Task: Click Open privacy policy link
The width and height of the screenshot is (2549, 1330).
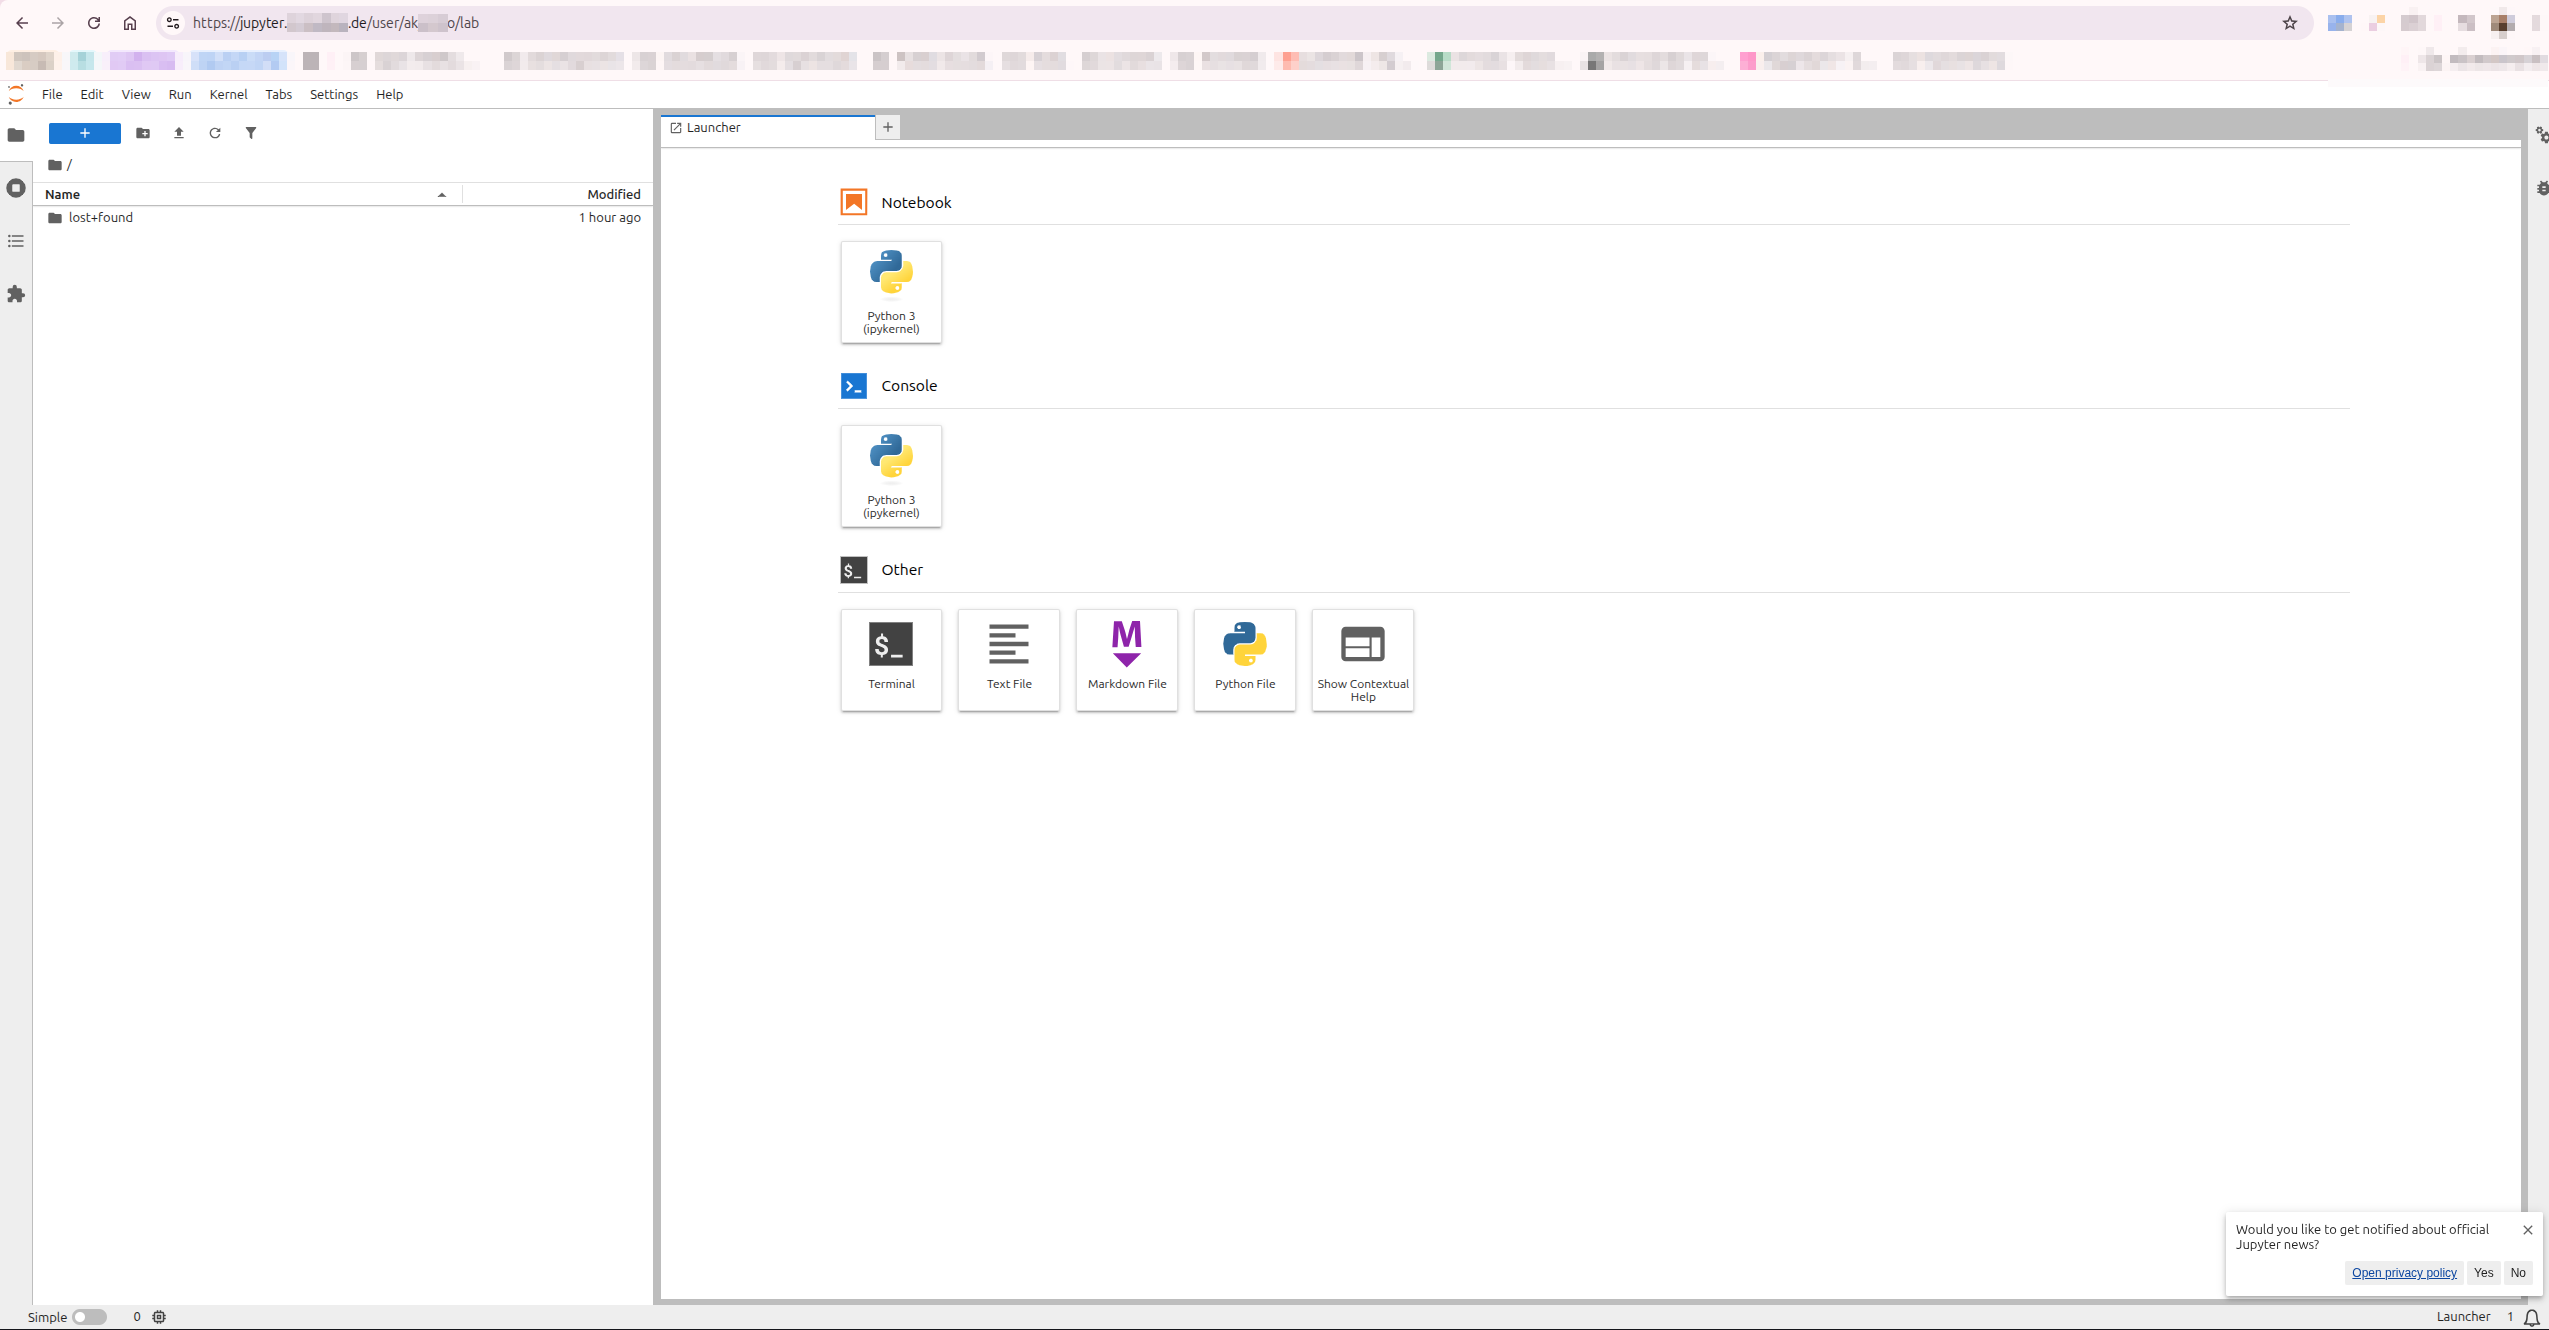Action: pos(2403,1273)
